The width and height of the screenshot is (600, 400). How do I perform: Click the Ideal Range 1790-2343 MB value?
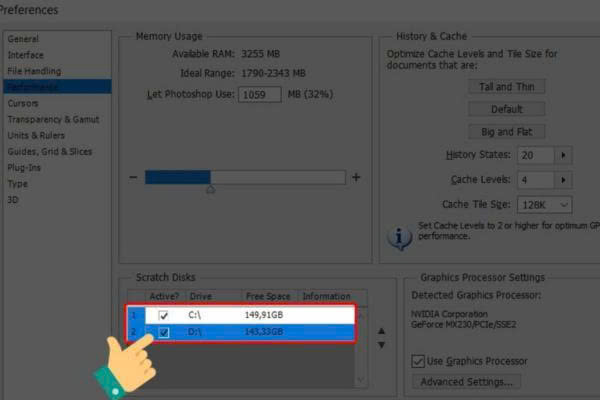tap(273, 73)
